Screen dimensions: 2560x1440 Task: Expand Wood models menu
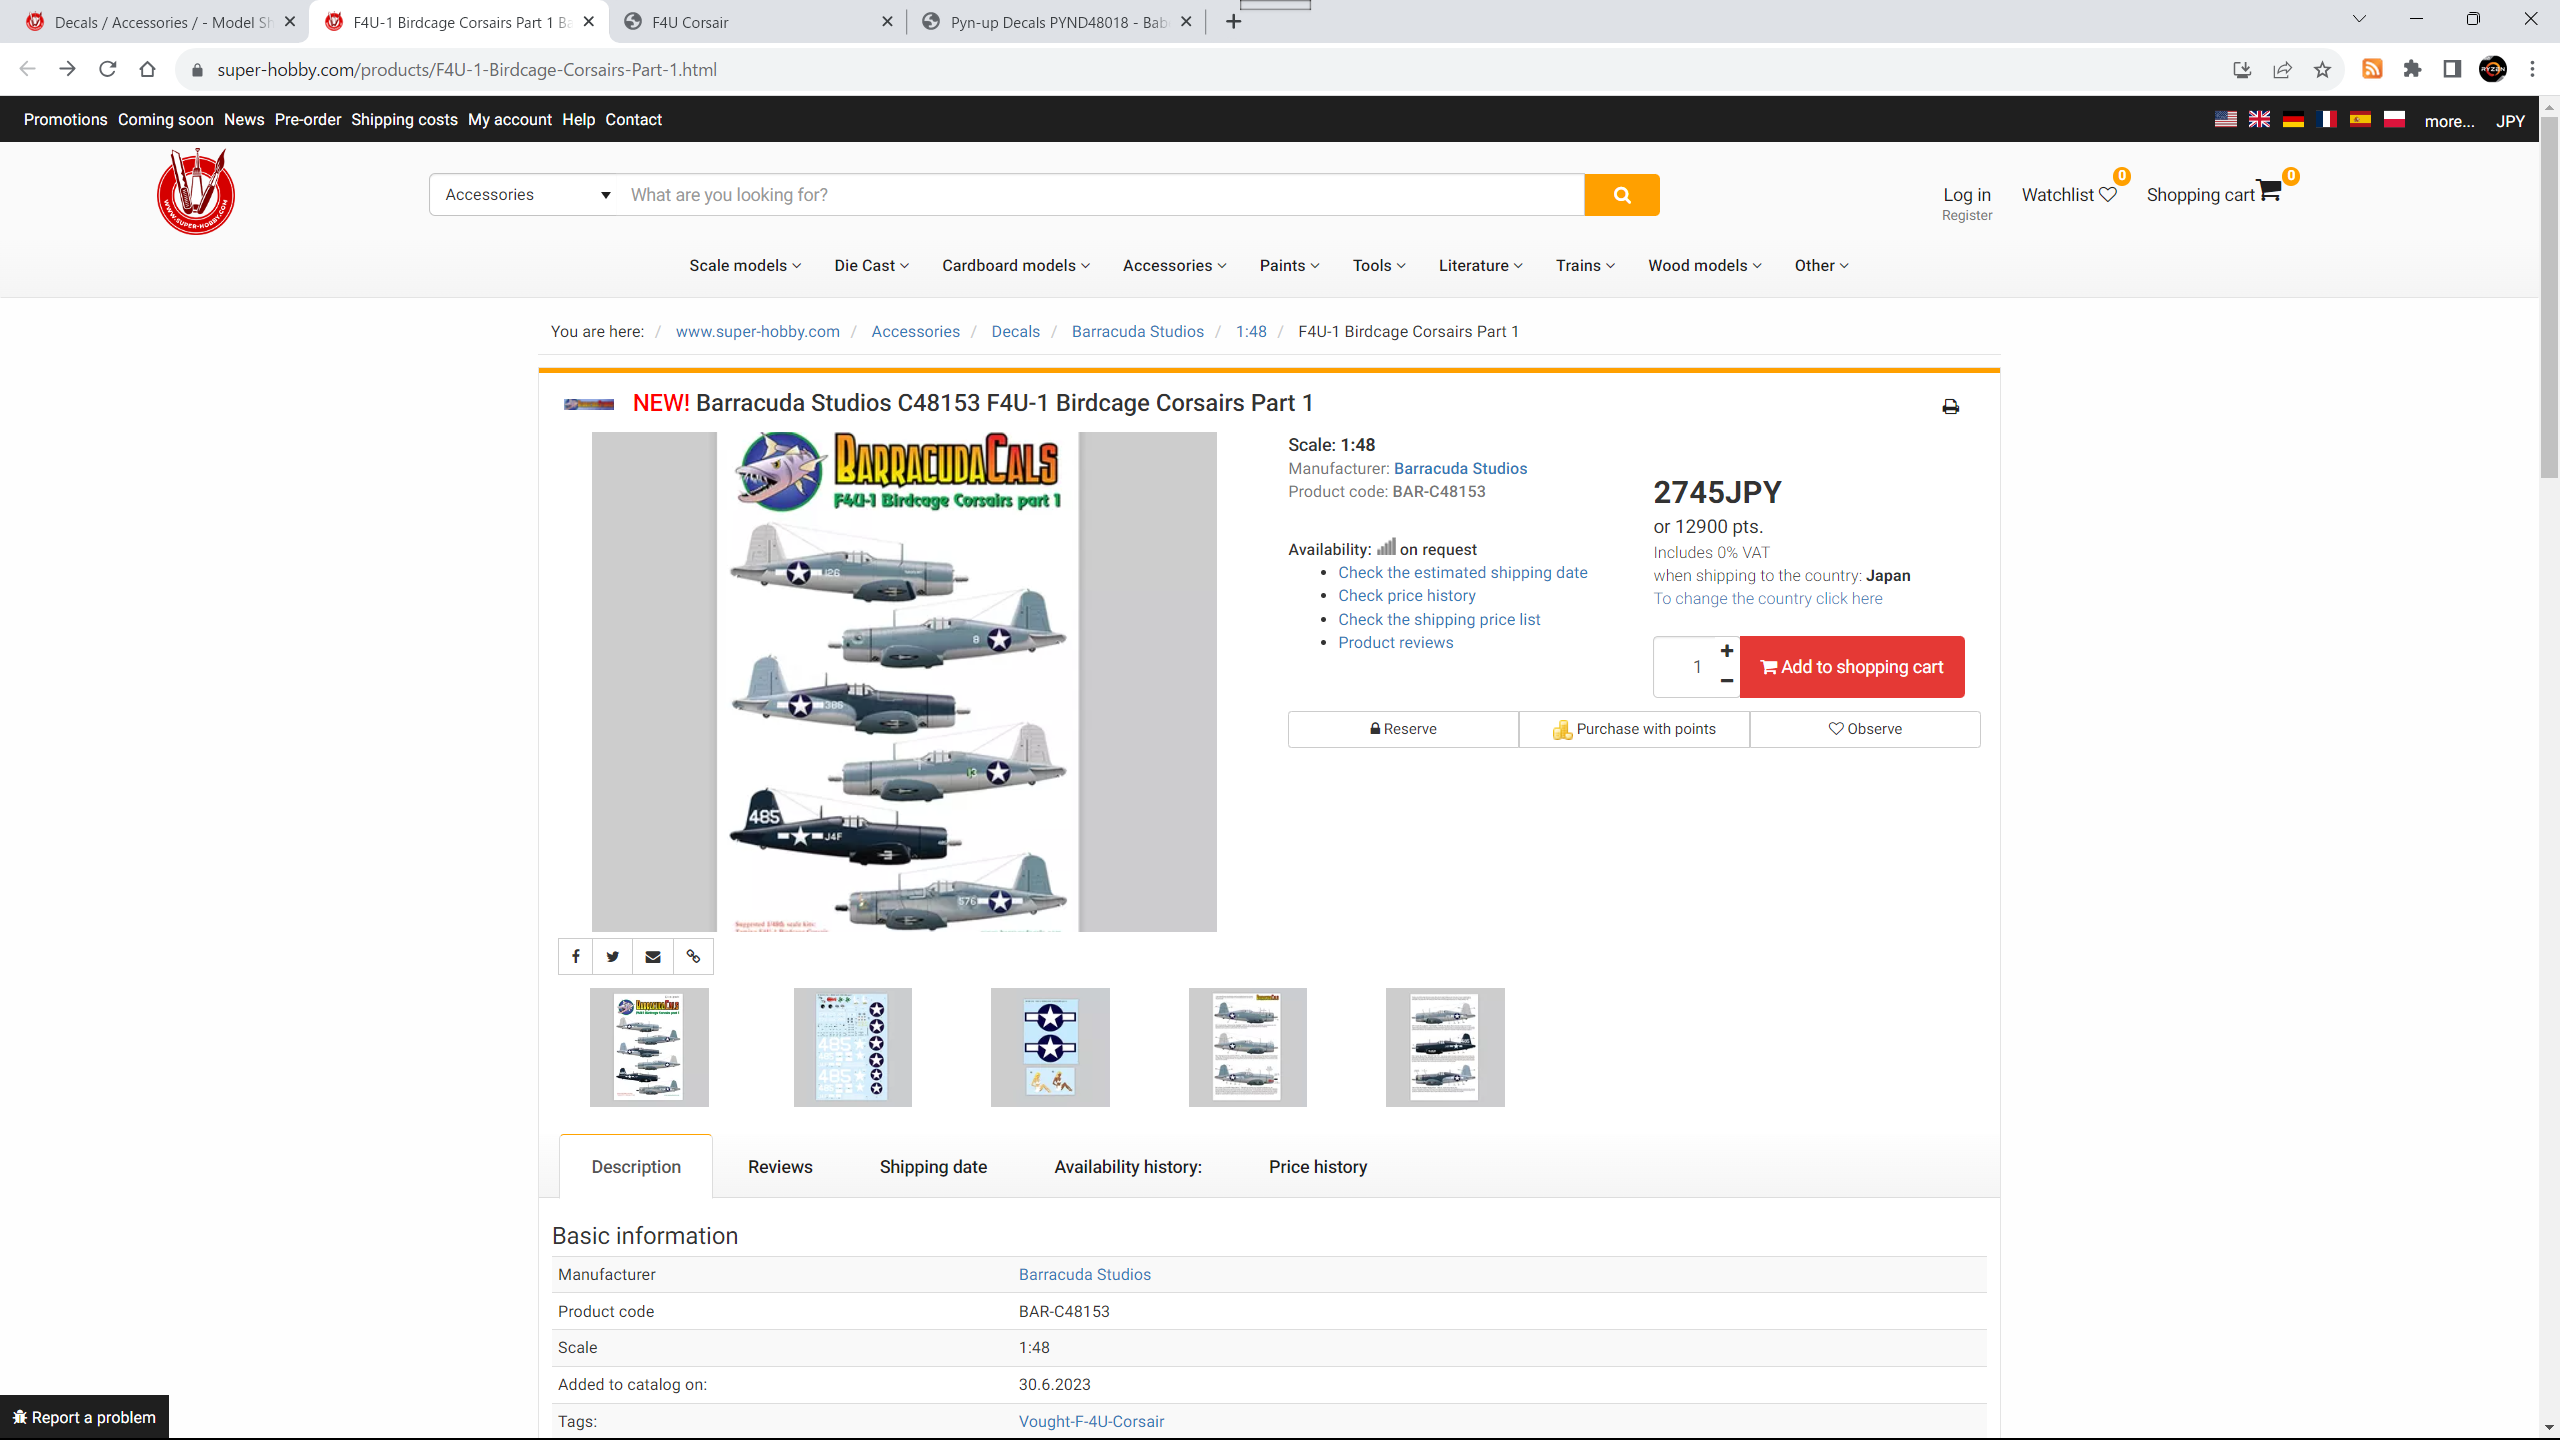click(x=1704, y=265)
